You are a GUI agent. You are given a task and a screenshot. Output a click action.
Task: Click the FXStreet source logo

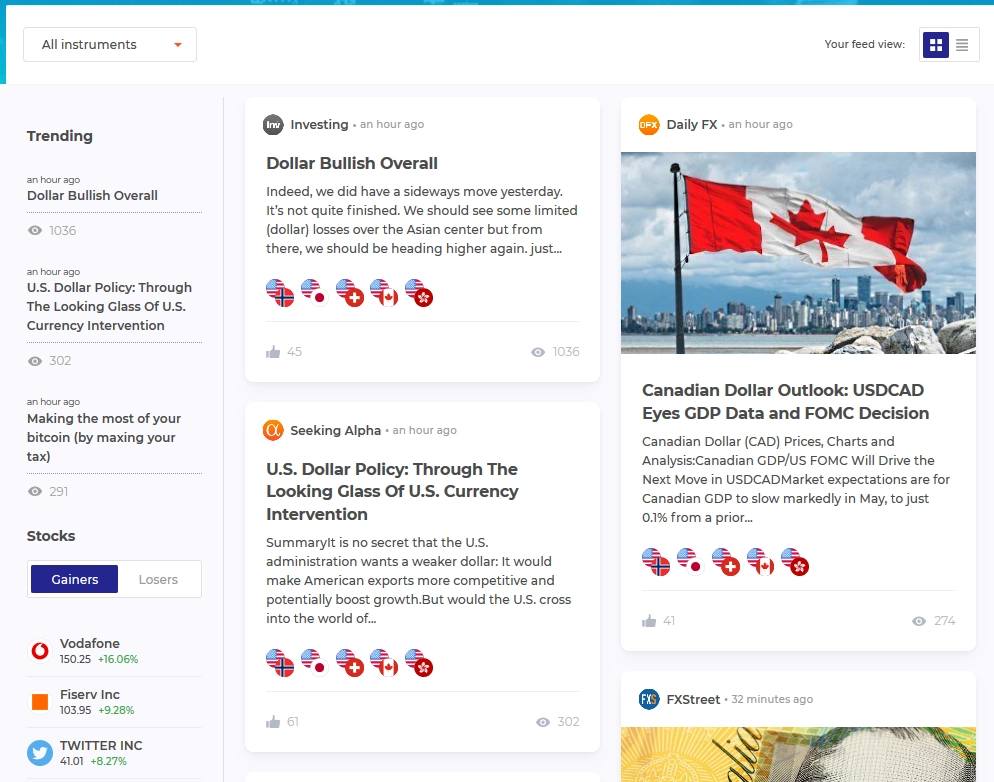pos(649,699)
